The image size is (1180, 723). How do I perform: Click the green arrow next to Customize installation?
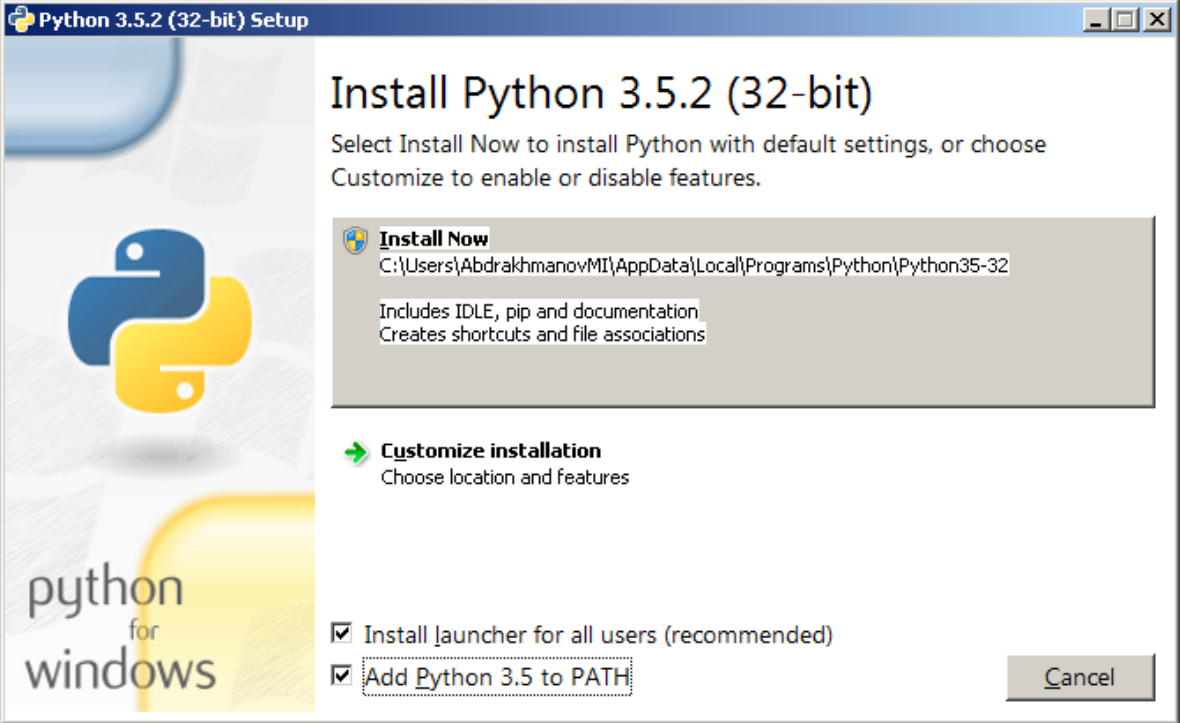pos(355,453)
